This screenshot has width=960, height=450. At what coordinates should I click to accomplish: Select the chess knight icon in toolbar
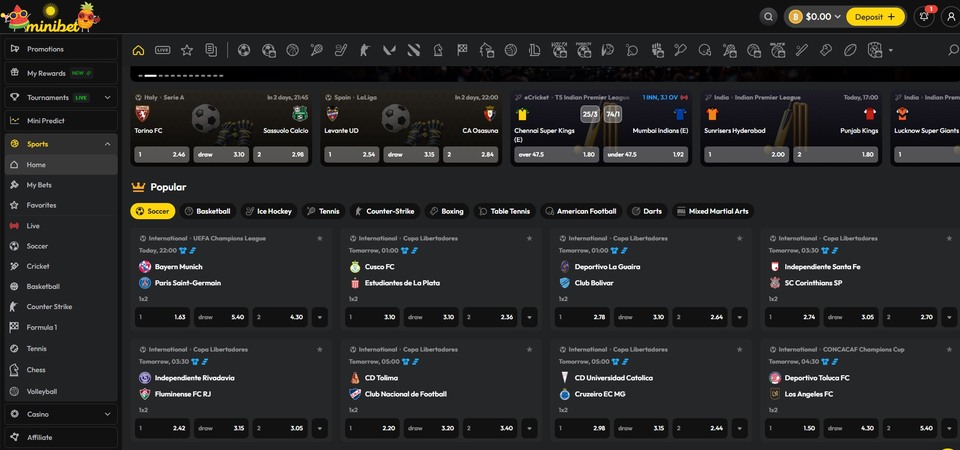point(437,50)
